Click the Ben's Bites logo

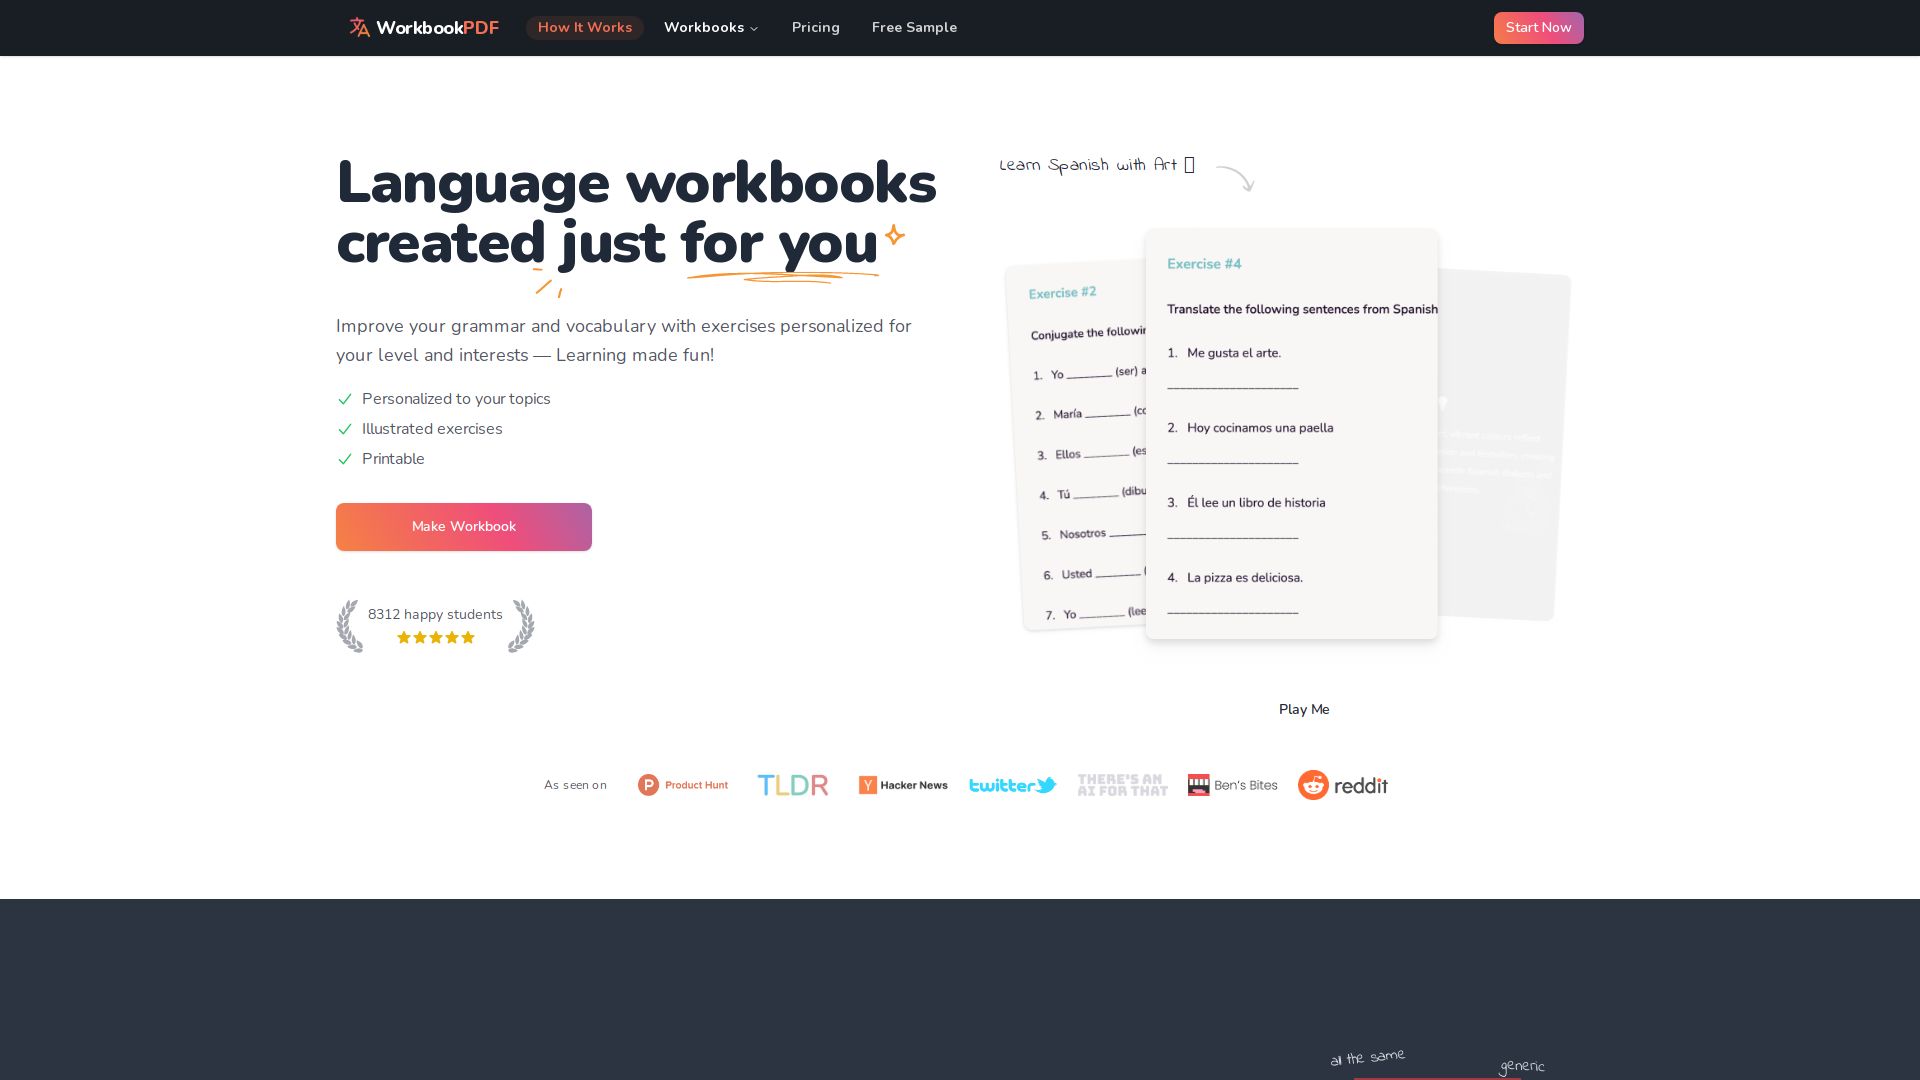pyautogui.click(x=1232, y=785)
